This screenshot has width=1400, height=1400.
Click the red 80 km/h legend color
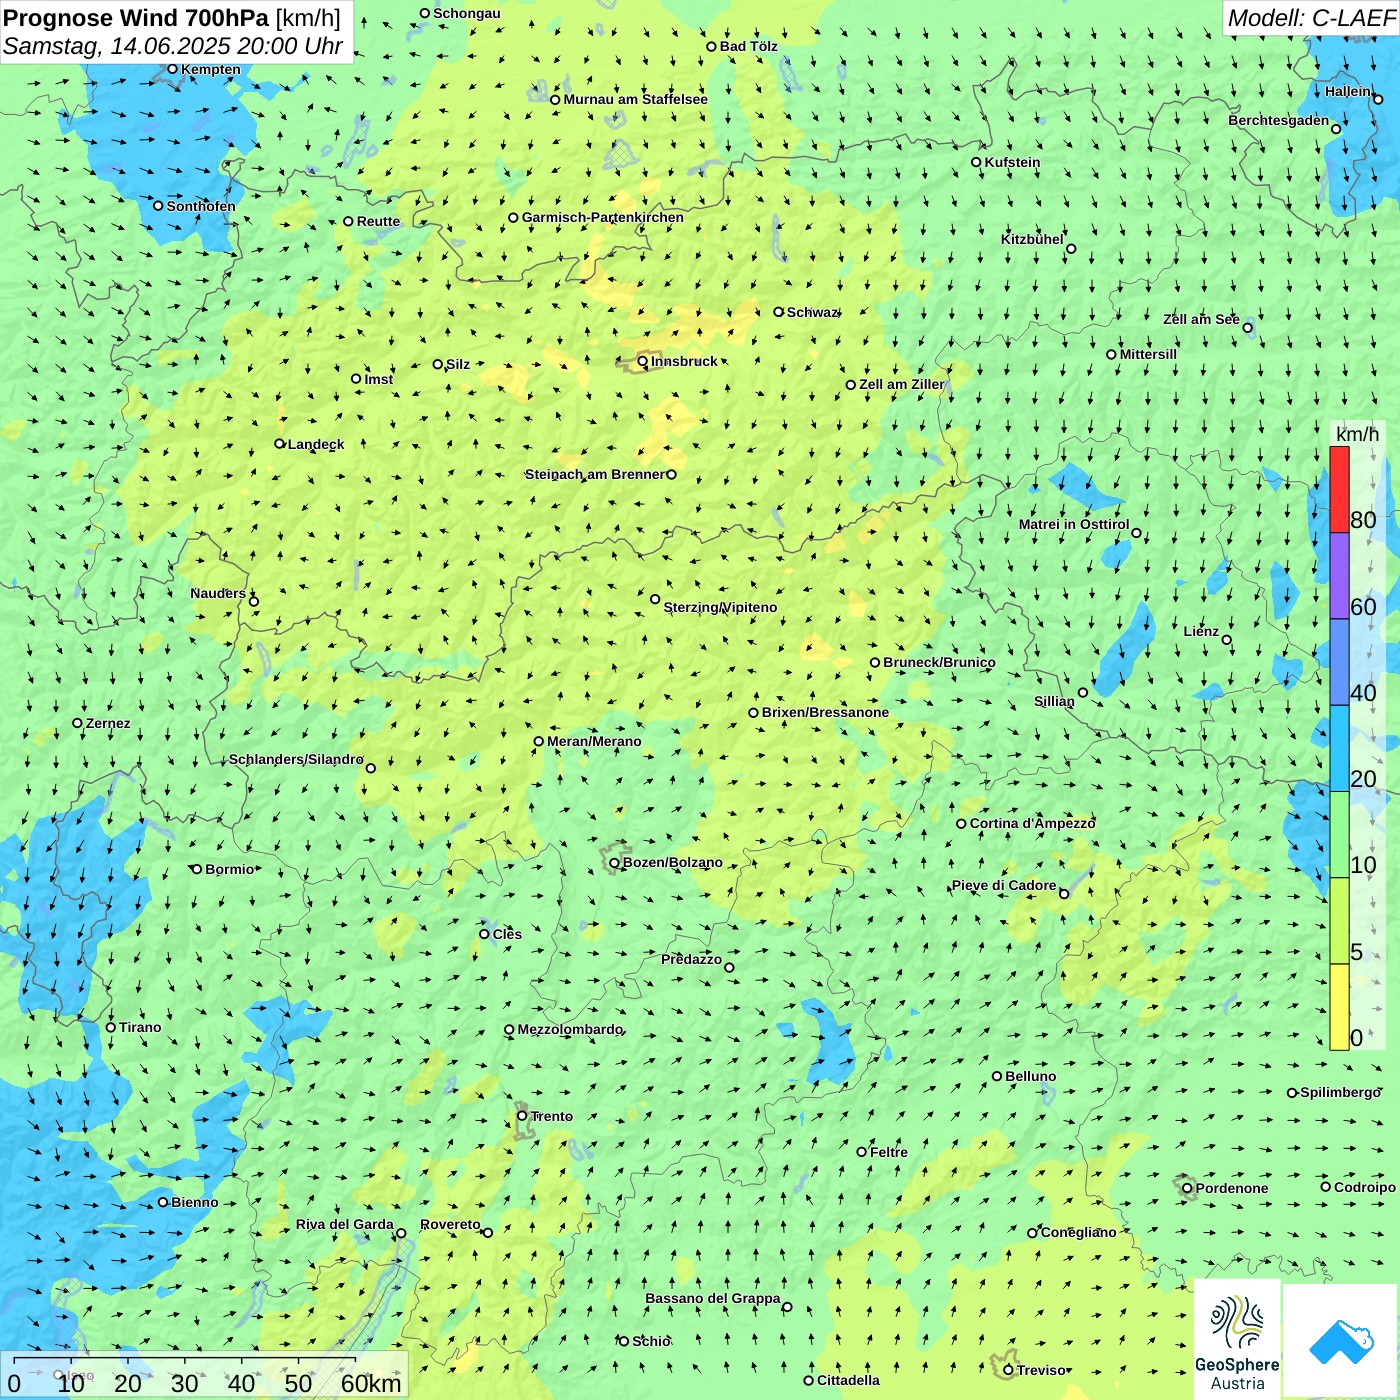(1339, 489)
